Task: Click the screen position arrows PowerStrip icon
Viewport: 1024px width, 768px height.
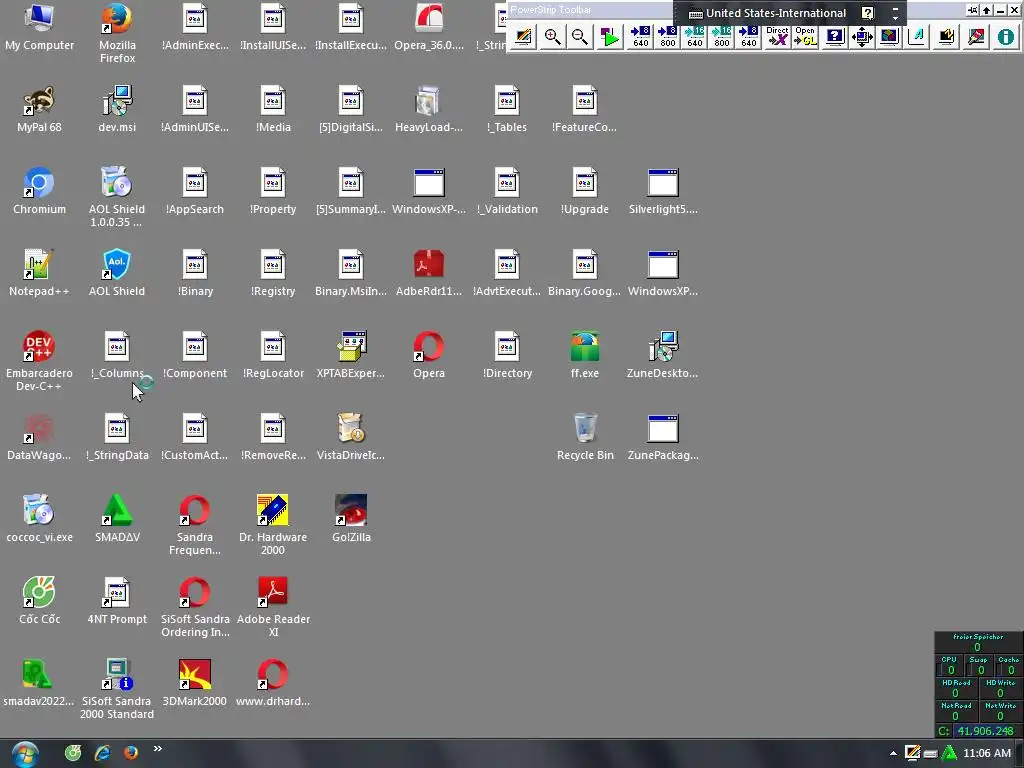Action: pos(862,37)
